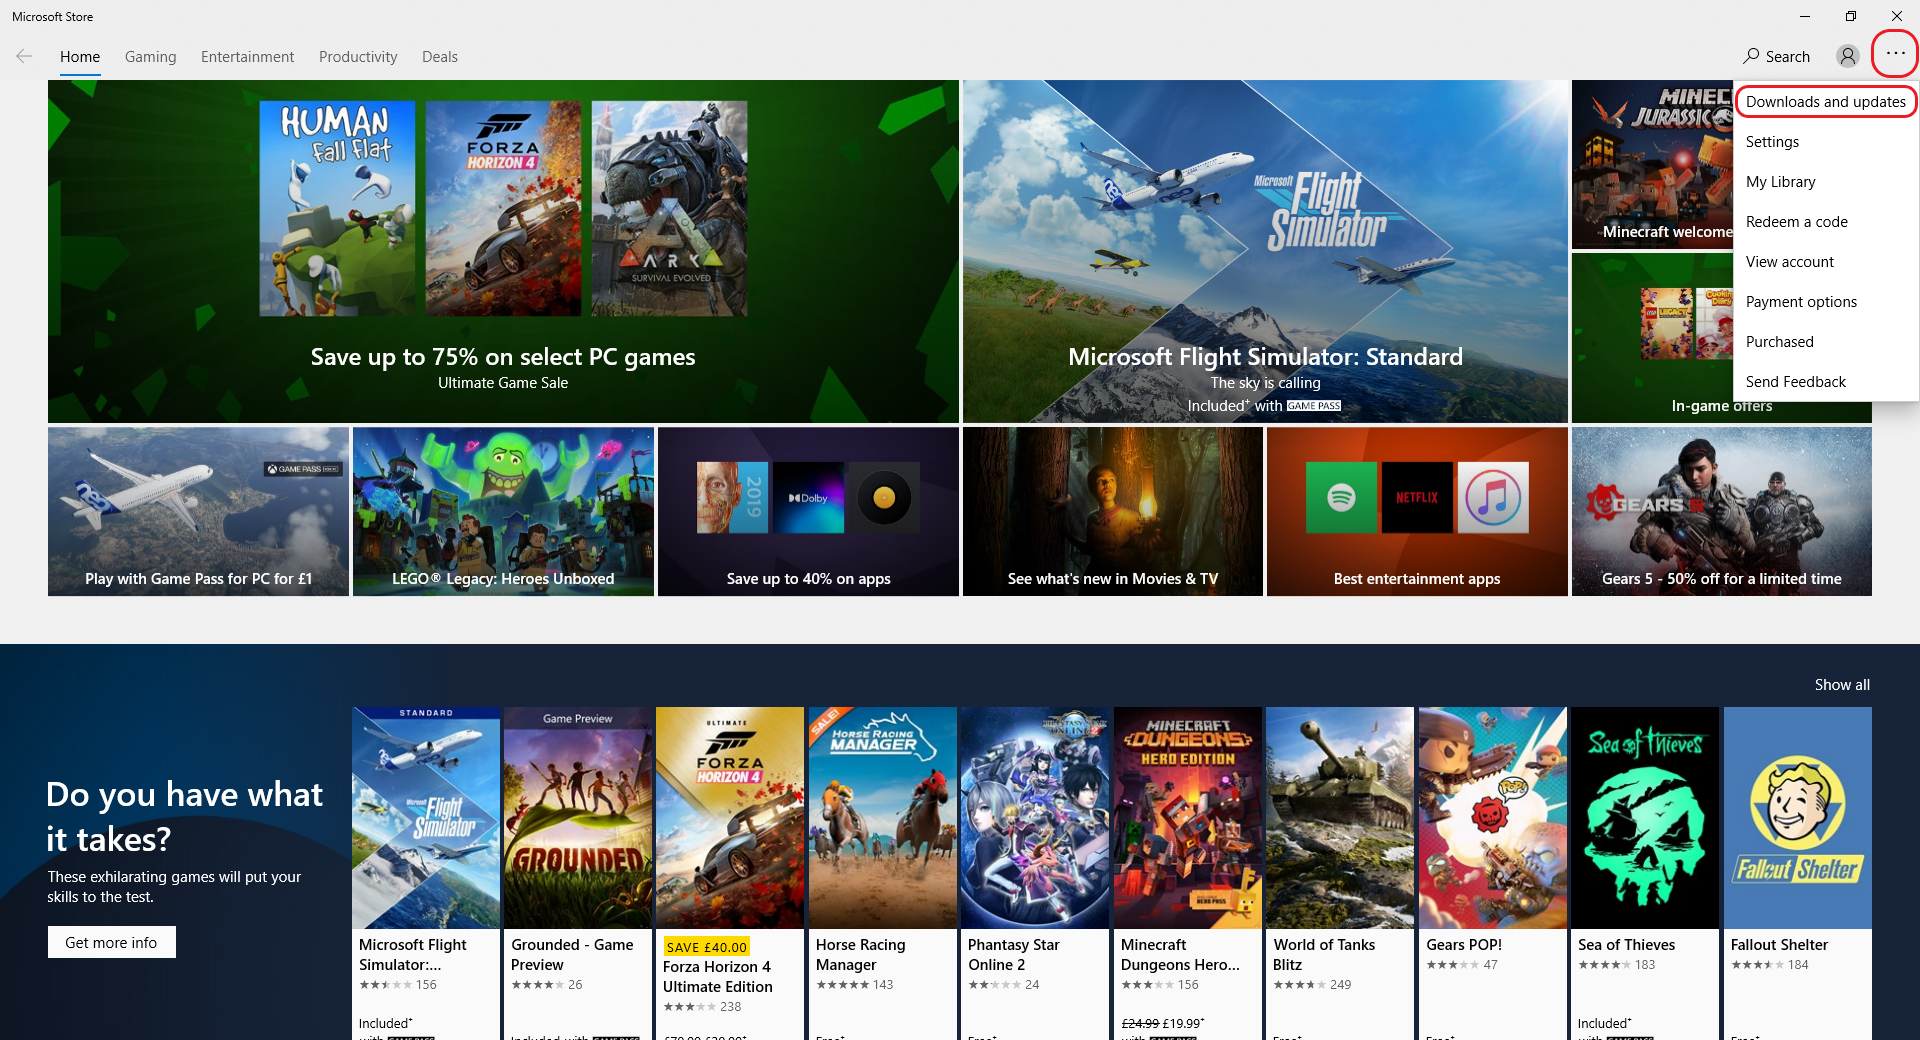The image size is (1920, 1040).
Task: Open Phantasy Star Online 2 card
Action: pyautogui.click(x=1035, y=873)
